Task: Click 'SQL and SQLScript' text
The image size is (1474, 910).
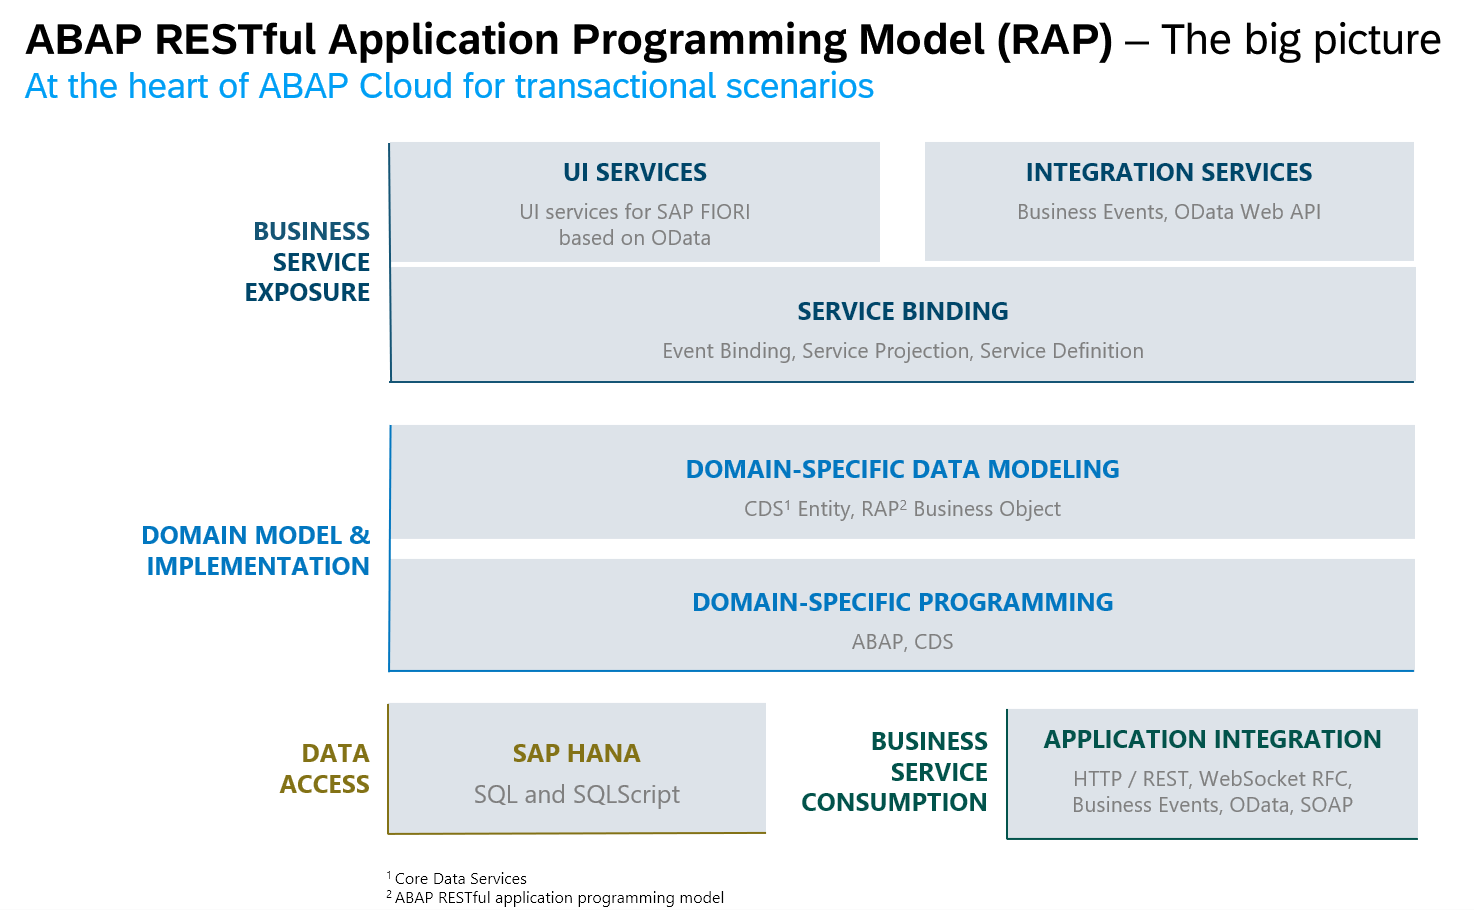Action: tap(577, 794)
